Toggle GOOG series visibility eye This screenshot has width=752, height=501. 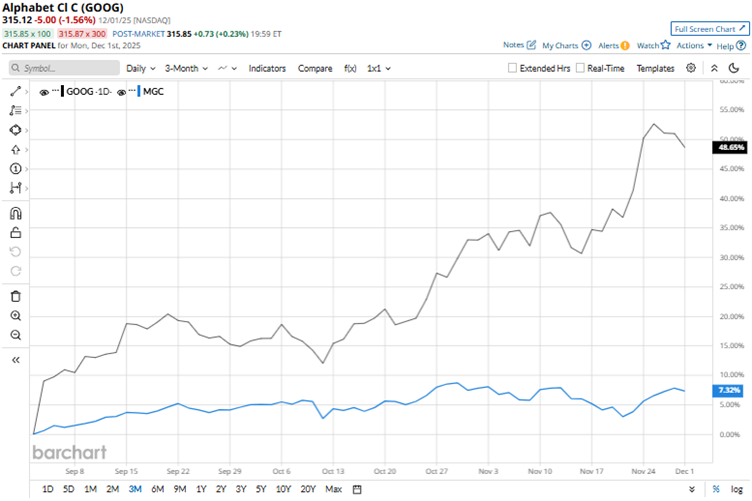click(44, 92)
